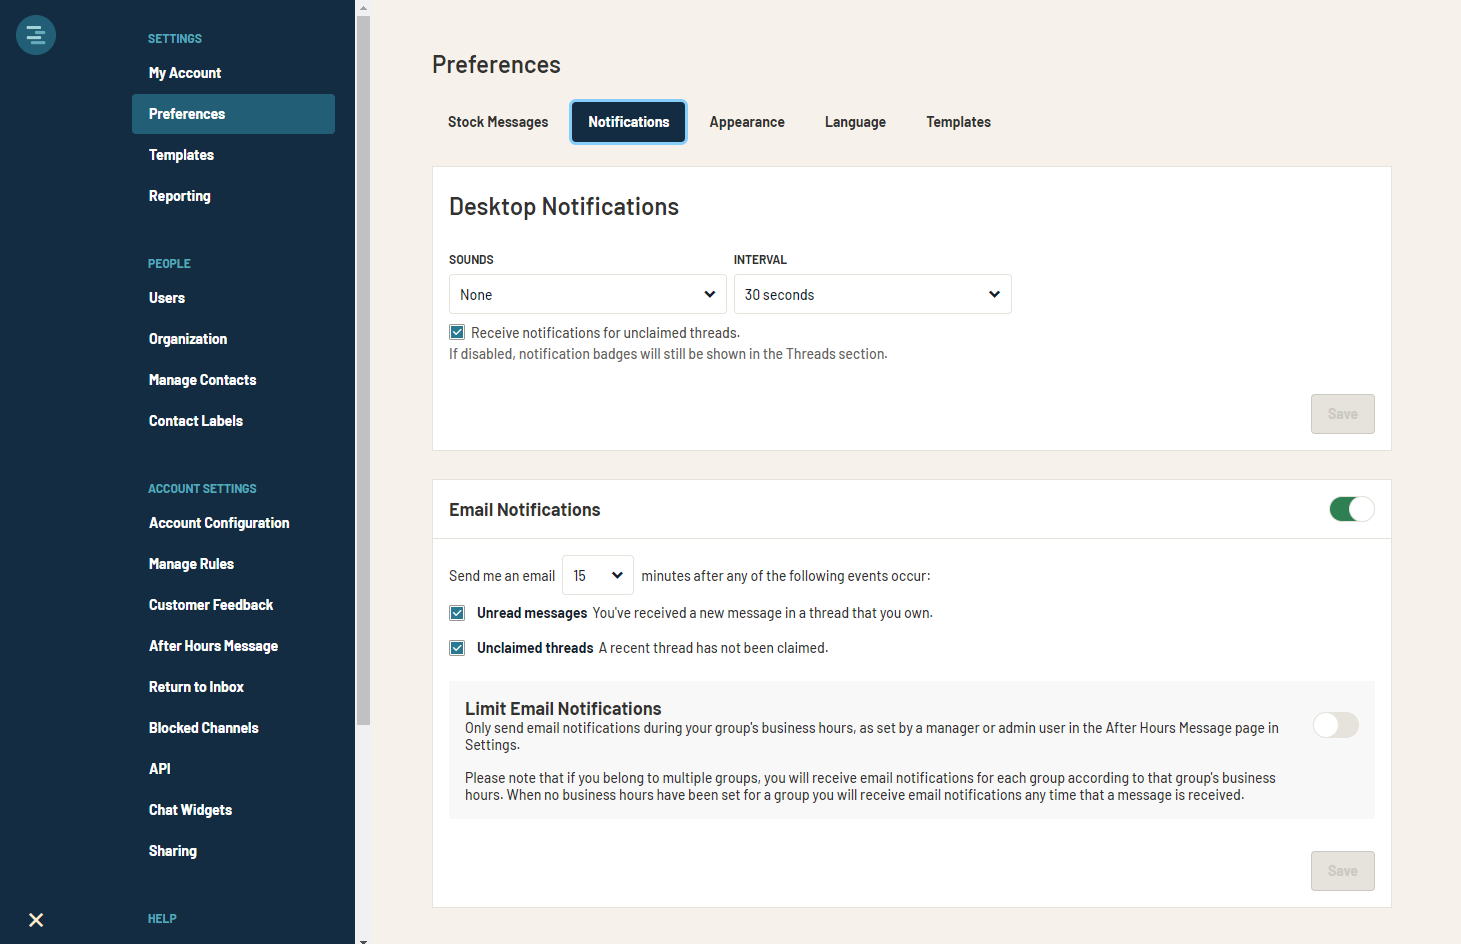Close the settings sidebar with X icon

click(36, 920)
